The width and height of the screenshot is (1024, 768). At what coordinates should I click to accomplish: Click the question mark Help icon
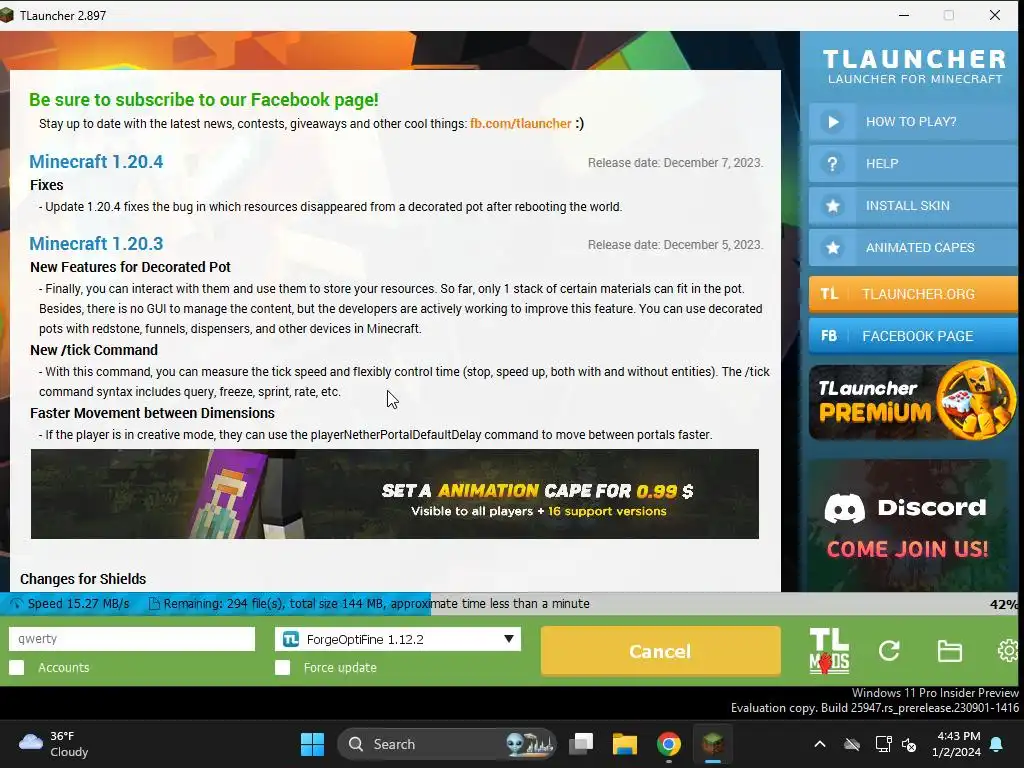(x=833, y=164)
